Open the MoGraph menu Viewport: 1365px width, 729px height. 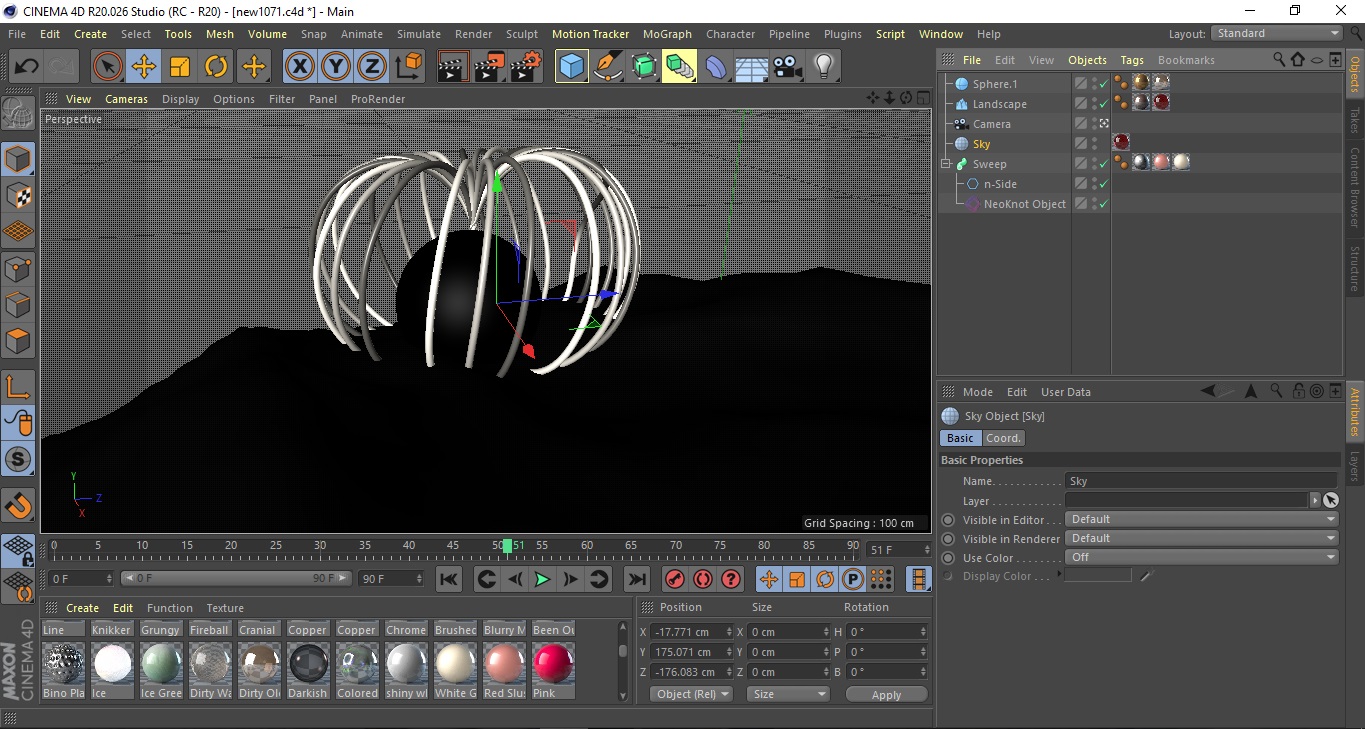click(667, 34)
